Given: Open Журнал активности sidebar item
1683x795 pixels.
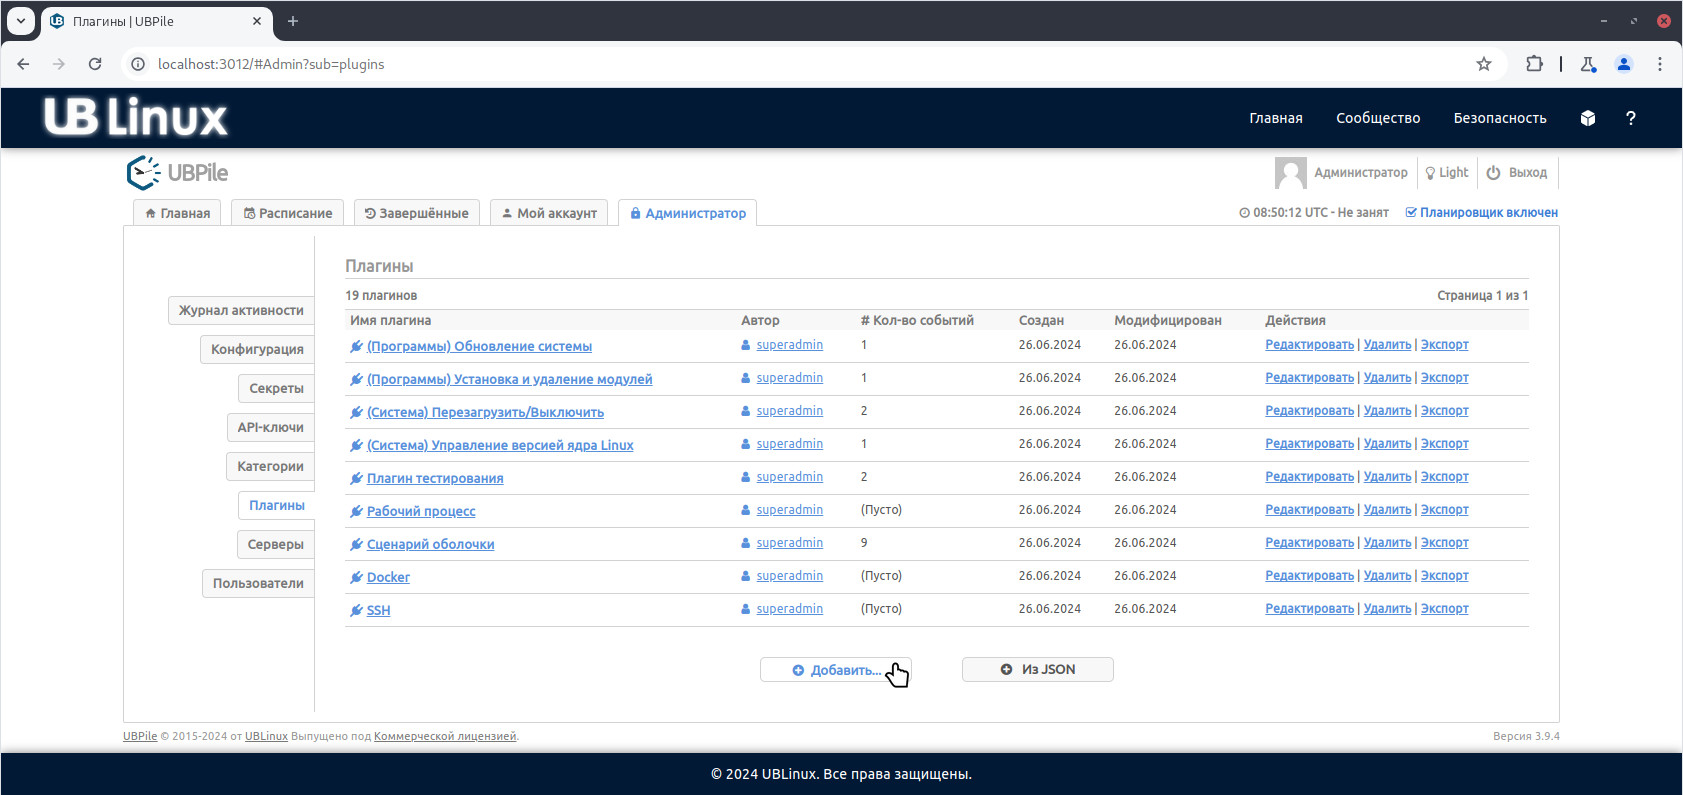Looking at the screenshot, I should [241, 310].
